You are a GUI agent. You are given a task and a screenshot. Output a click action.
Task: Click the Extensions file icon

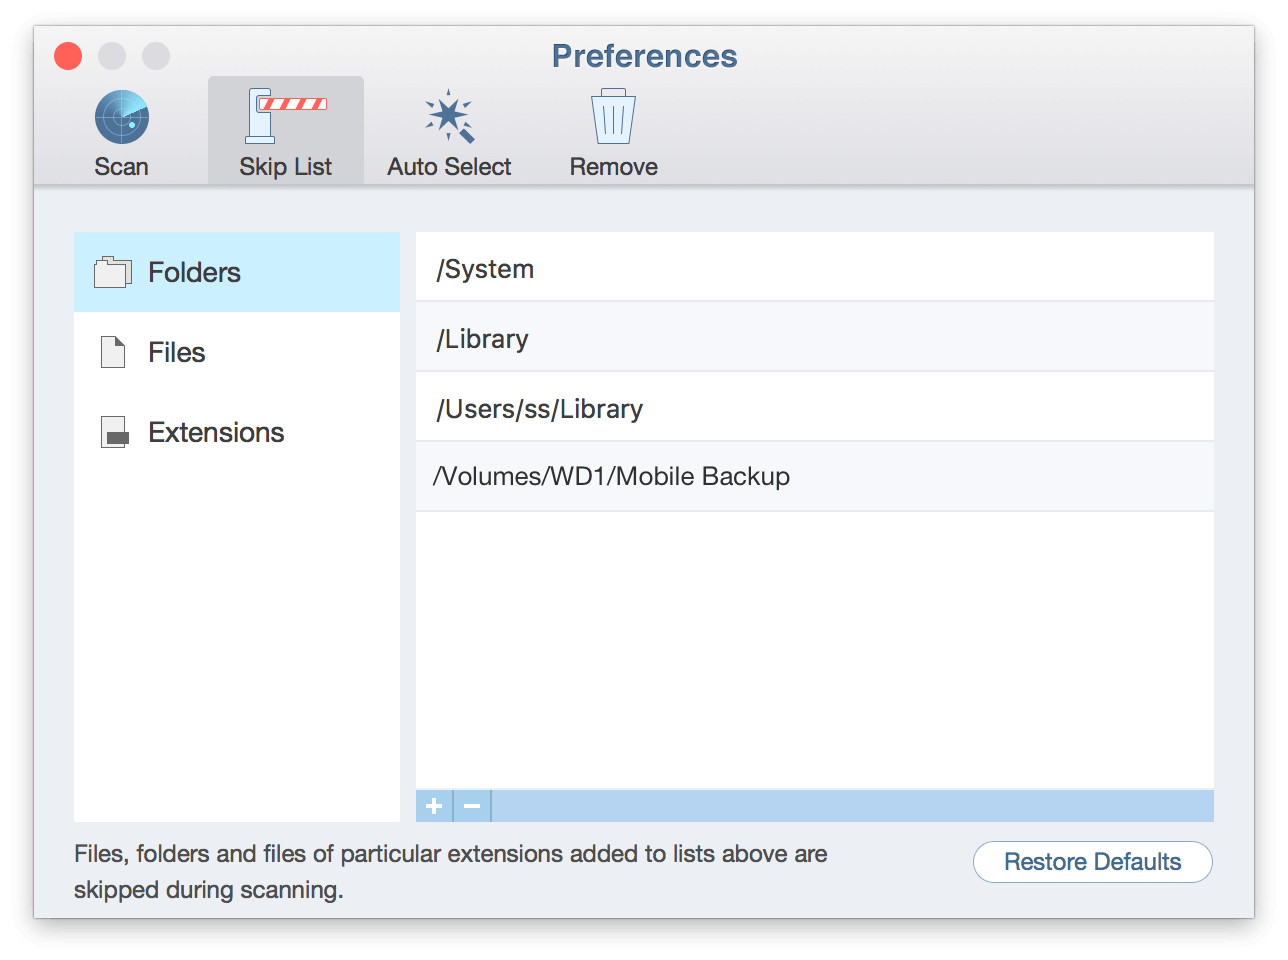pyautogui.click(x=115, y=432)
